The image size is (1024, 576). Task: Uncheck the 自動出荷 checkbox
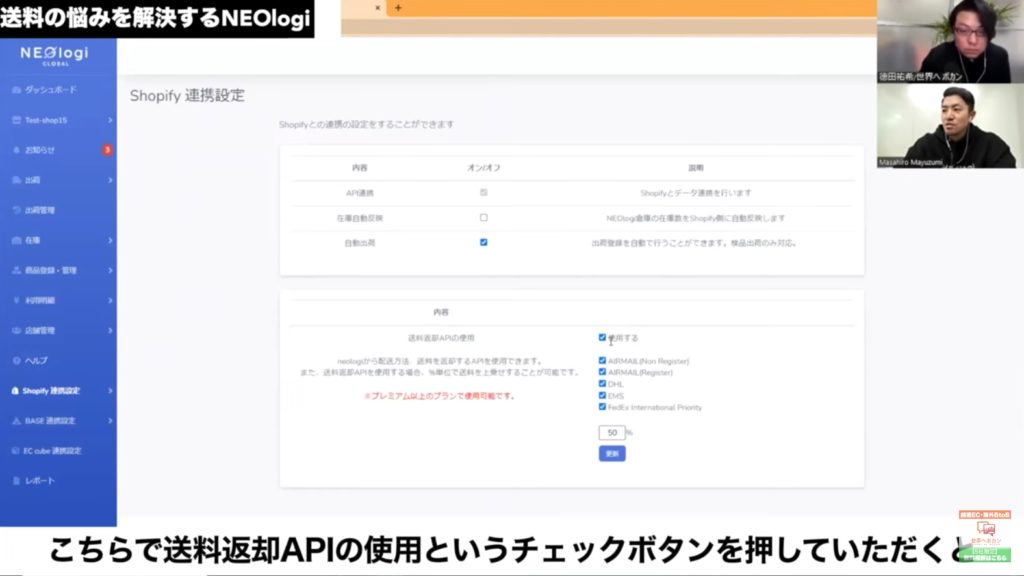483,242
